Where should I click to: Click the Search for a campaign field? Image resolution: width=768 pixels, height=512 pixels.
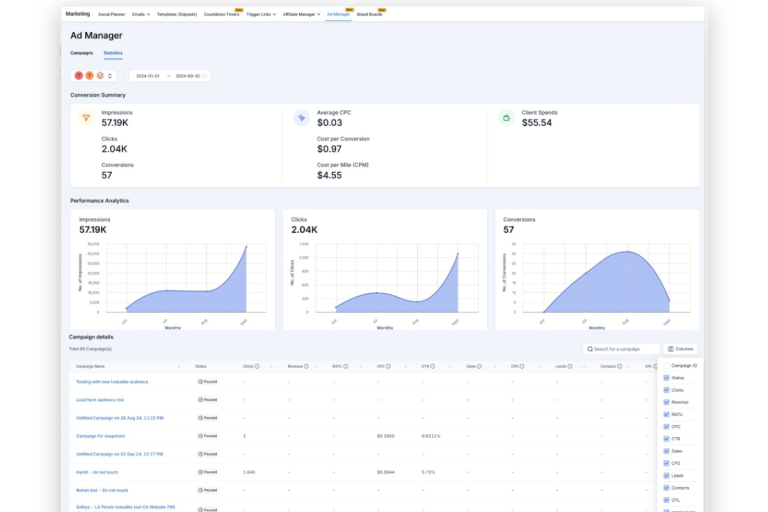[622, 349]
